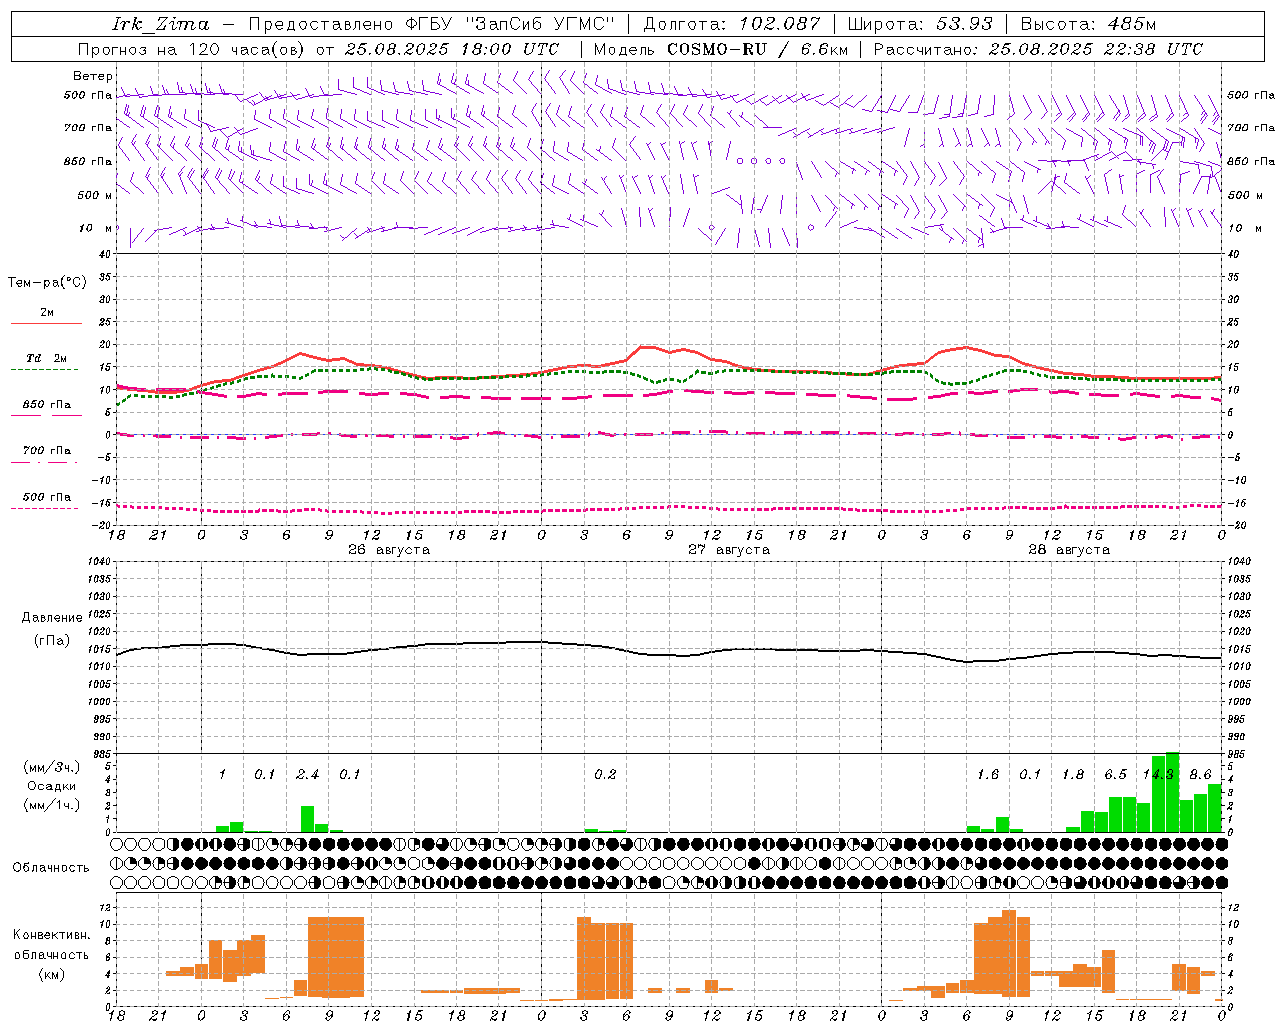1280x1024 pixels.
Task: Click the precipitation value "8.6"
Action: 1200,774
